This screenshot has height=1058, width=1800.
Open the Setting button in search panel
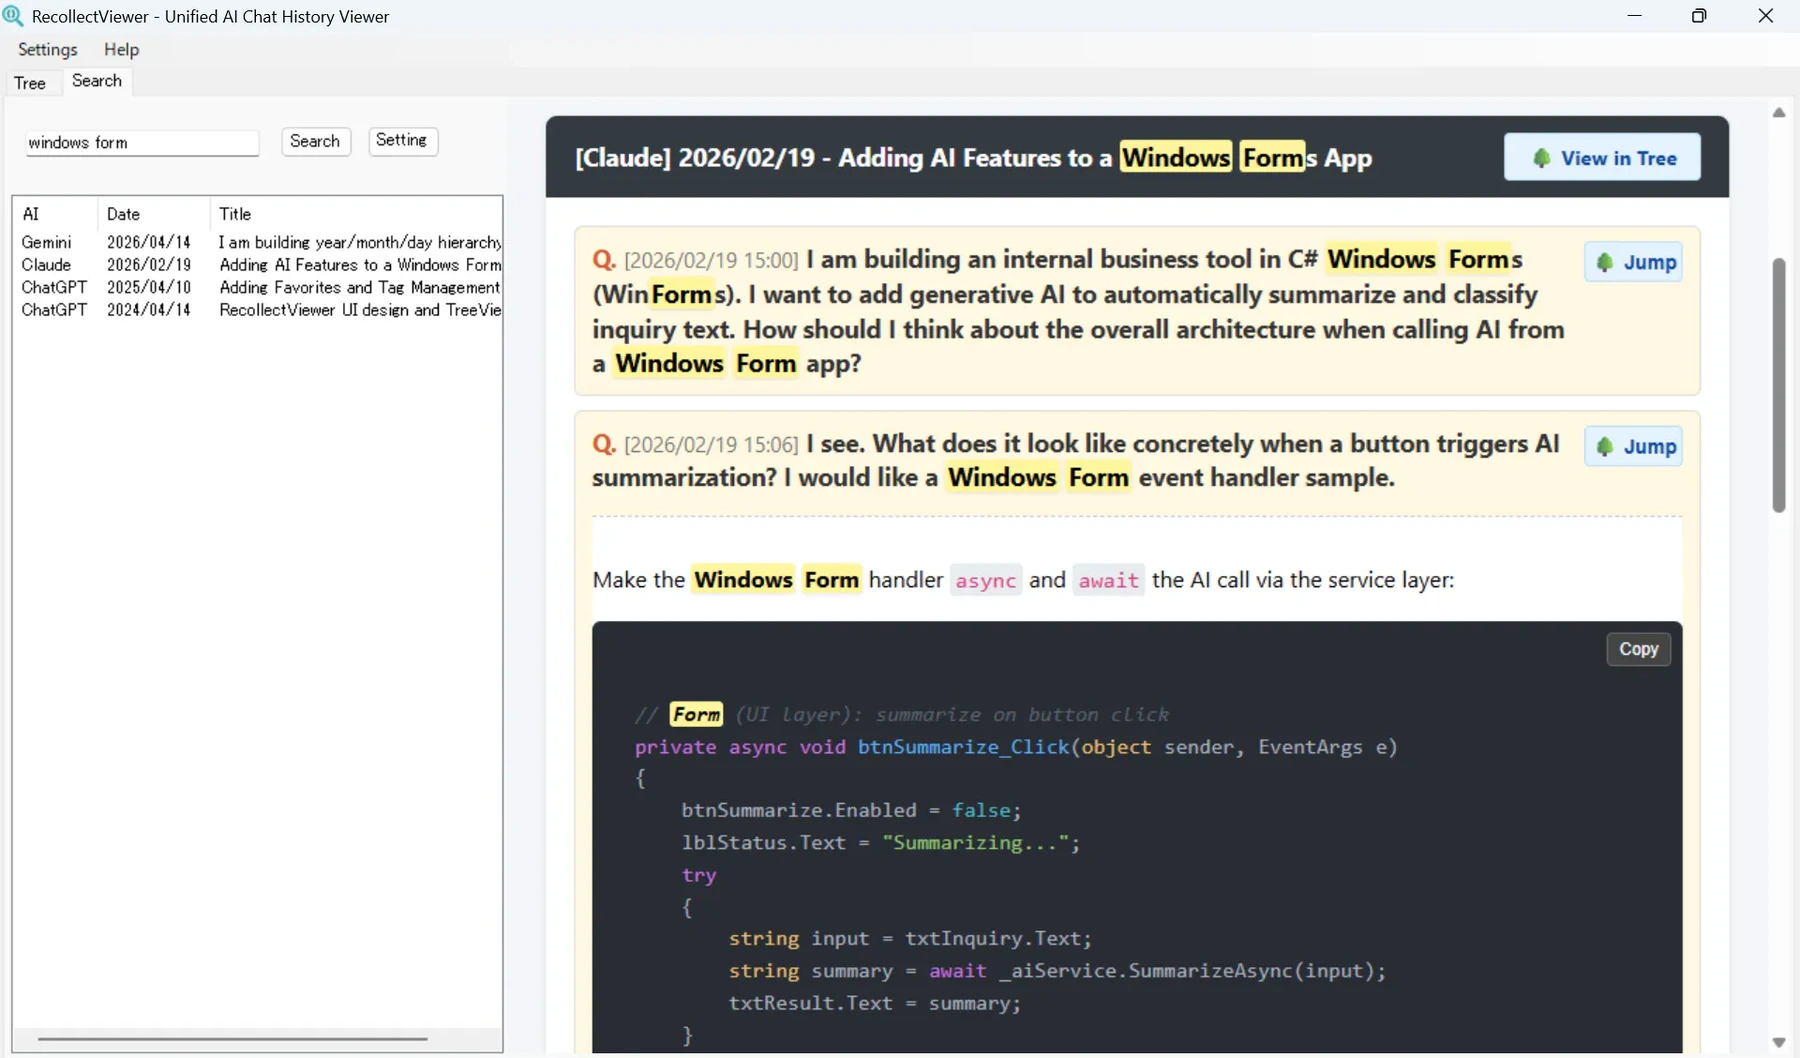tap(402, 141)
